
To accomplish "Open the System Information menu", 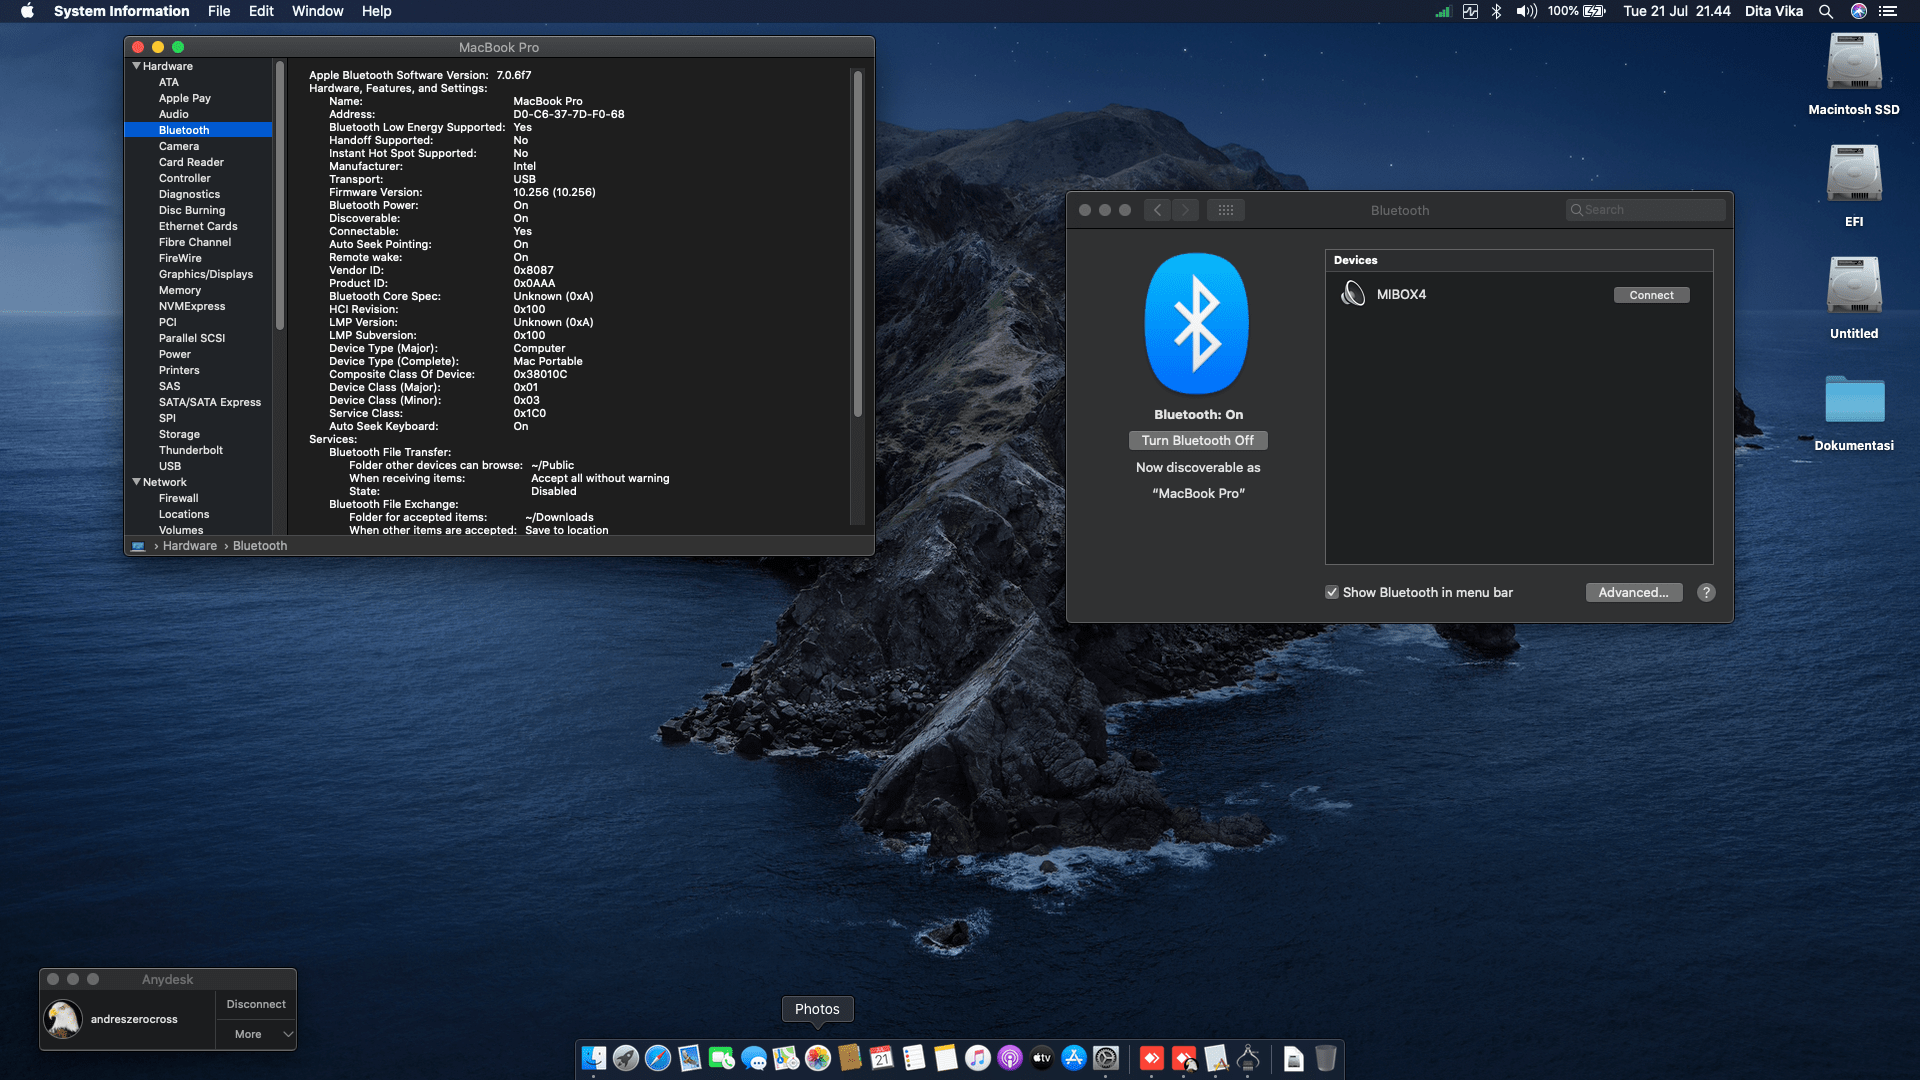I will [x=121, y=11].
